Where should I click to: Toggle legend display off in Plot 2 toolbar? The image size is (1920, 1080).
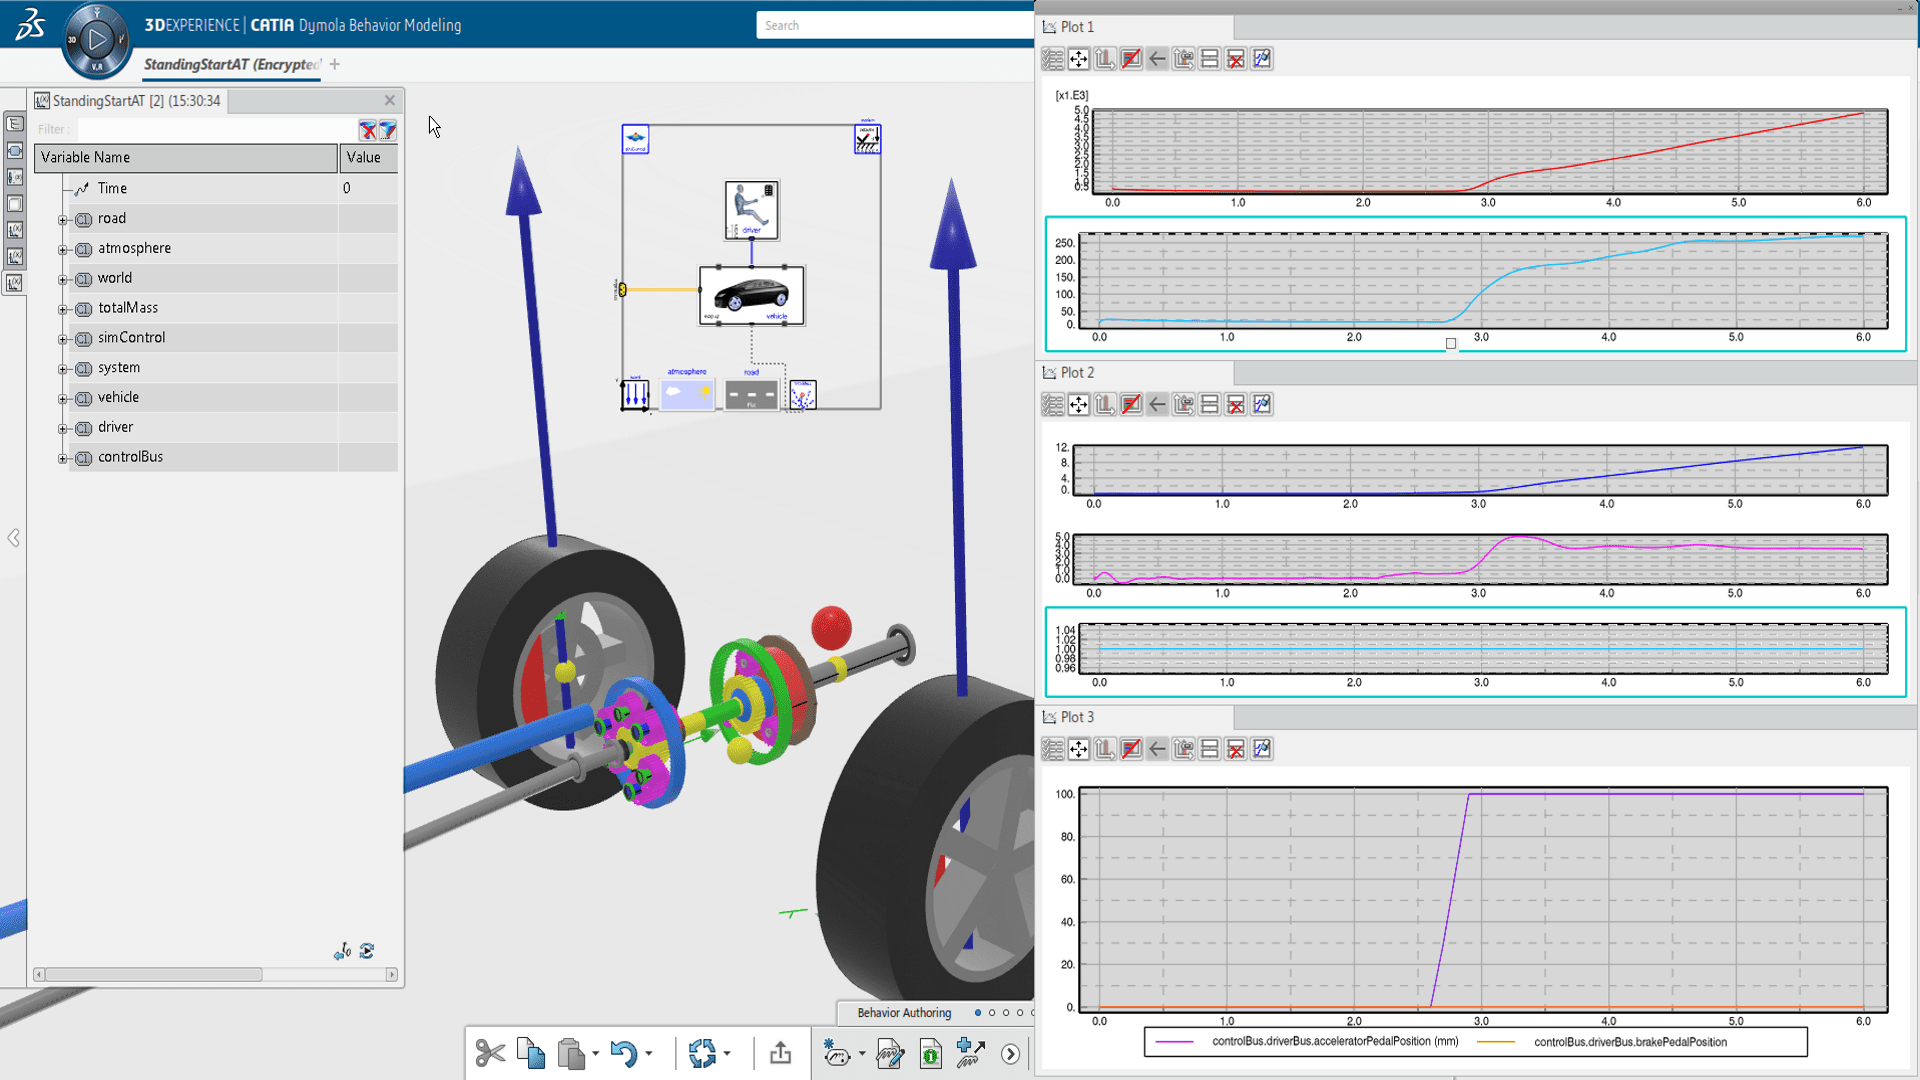click(1131, 404)
